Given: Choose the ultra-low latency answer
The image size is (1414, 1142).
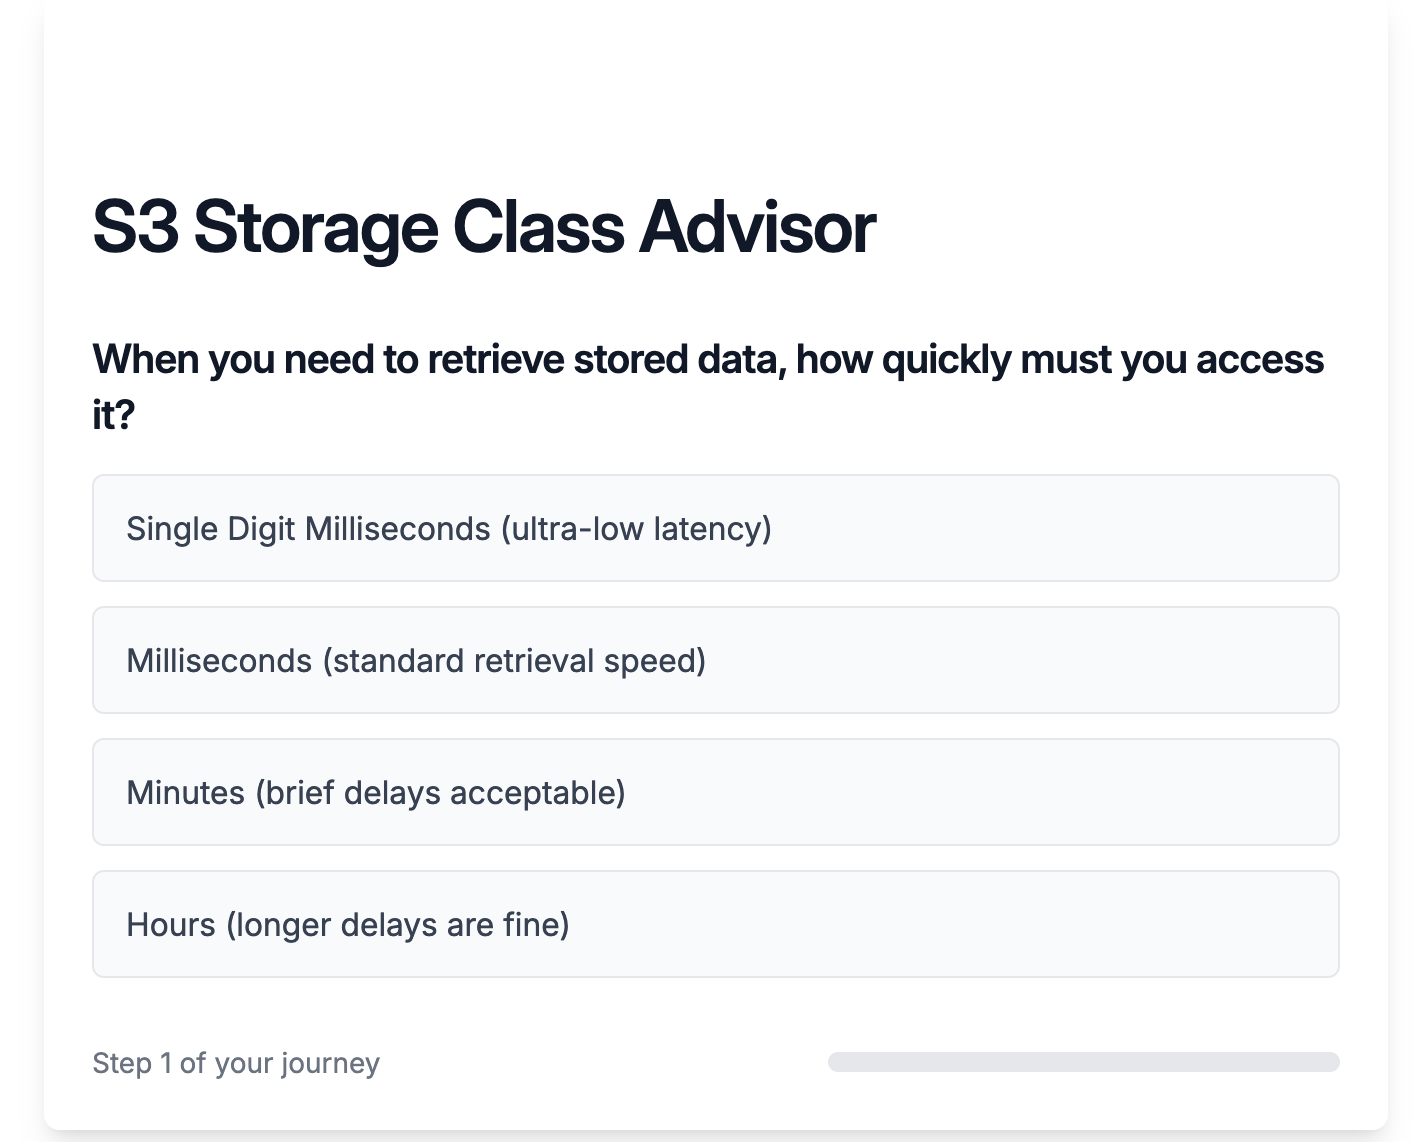Looking at the screenshot, I should coord(716,528).
